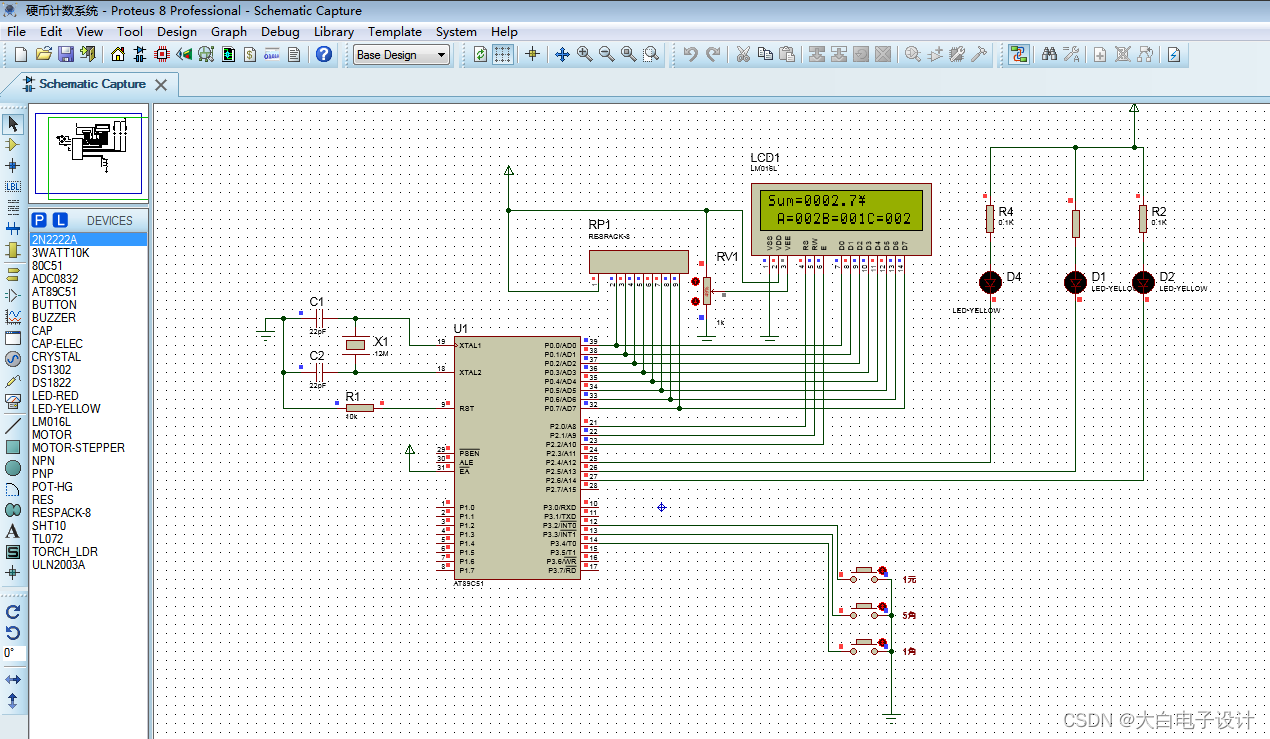Select the Component Mode tool
Screen dimensions: 1270x739
point(13,145)
